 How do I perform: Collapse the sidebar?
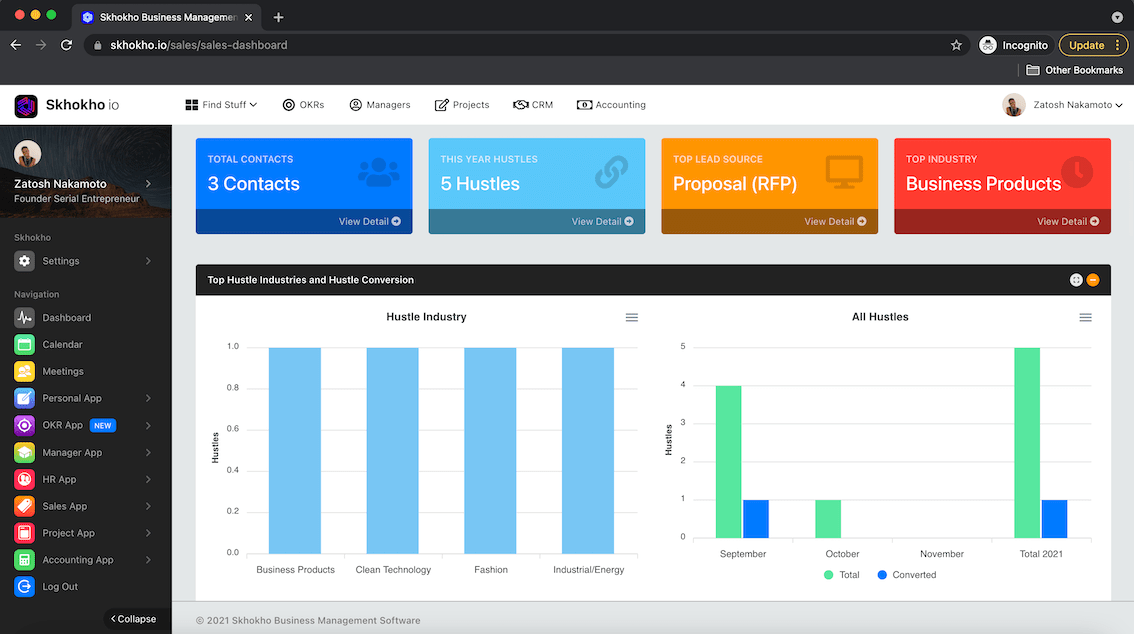coord(134,619)
